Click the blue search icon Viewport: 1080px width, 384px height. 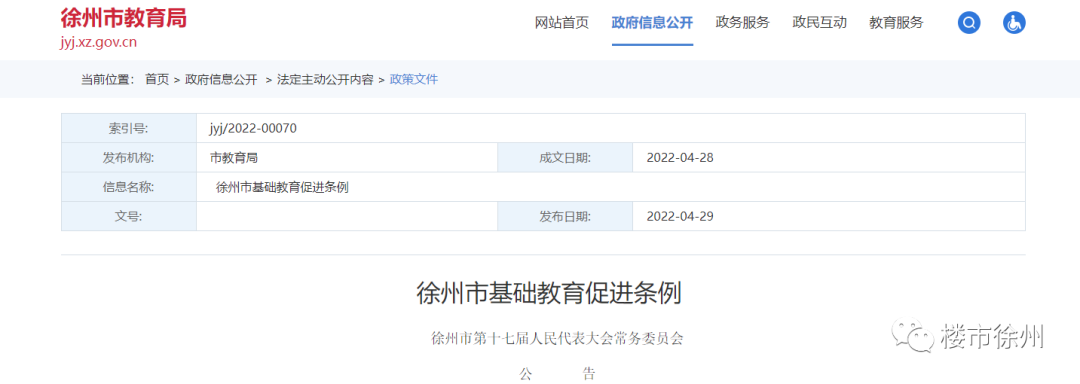pyautogui.click(x=969, y=23)
